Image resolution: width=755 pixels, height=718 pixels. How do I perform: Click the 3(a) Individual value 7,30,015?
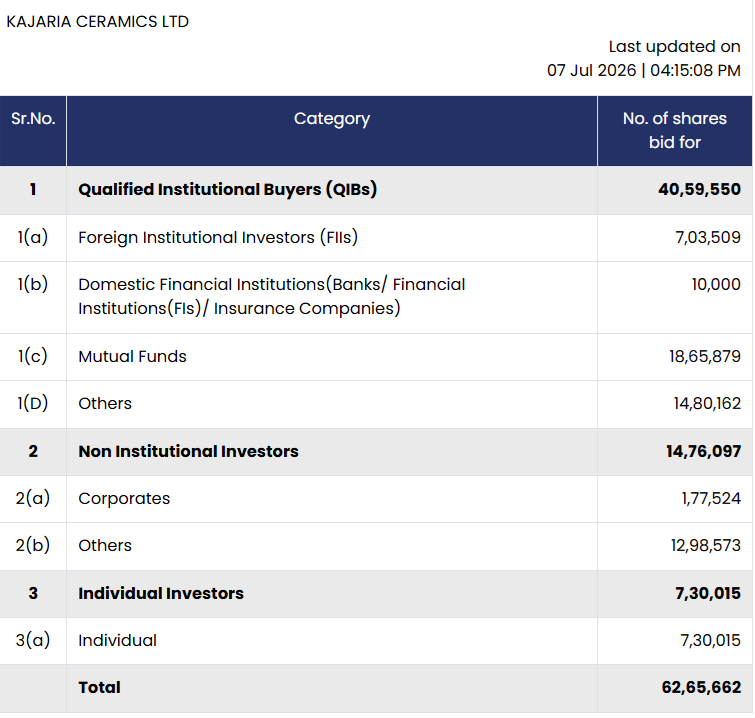pyautogui.click(x=710, y=640)
